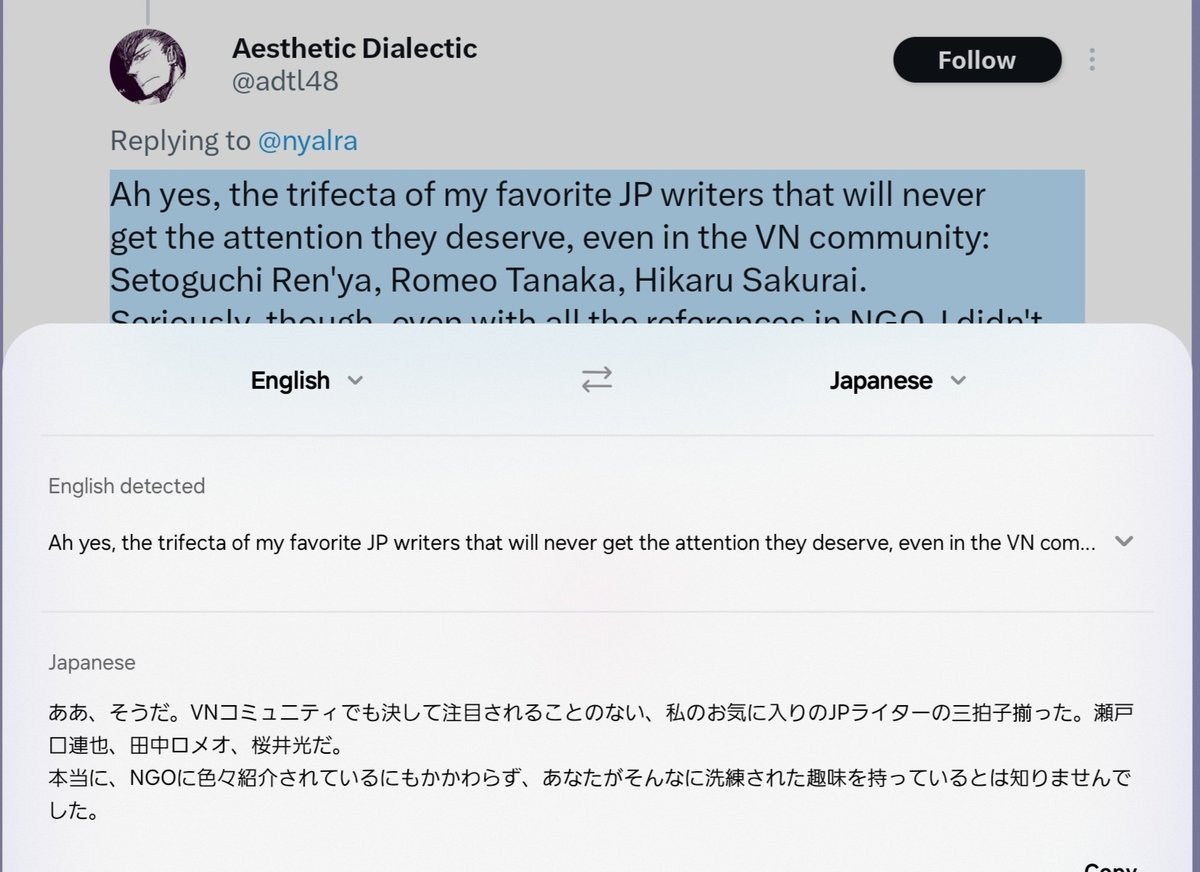Open the @nyalra profile link
Image resolution: width=1200 pixels, height=872 pixels.
[x=307, y=141]
